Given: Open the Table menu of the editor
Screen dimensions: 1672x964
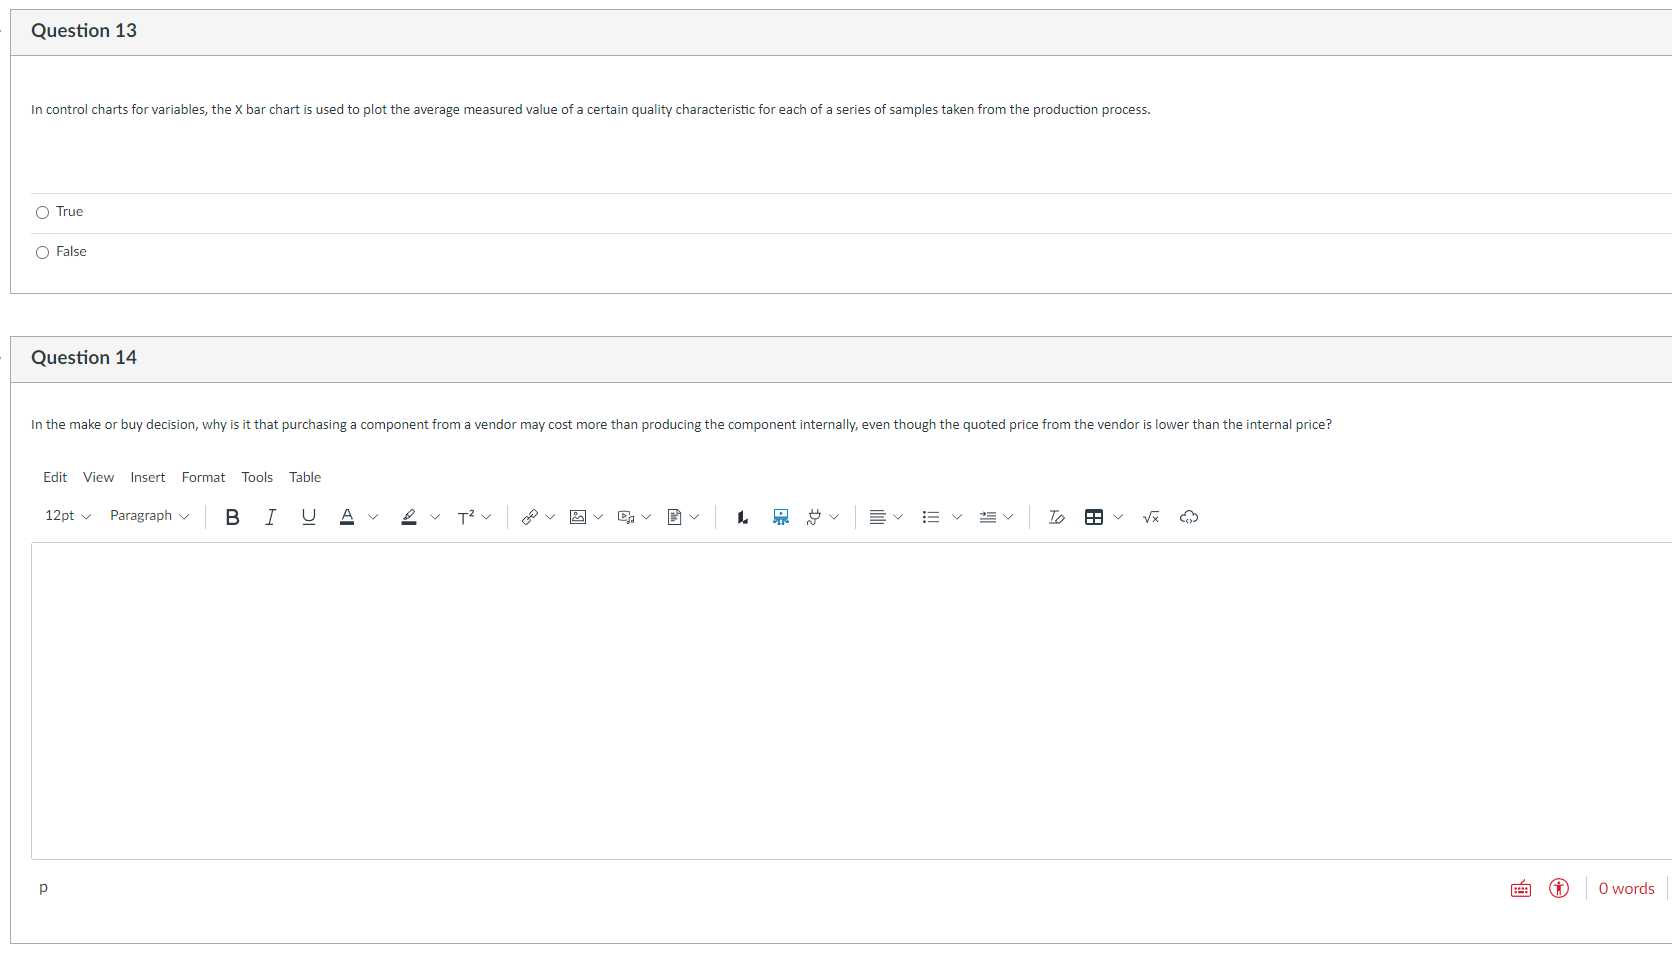Looking at the screenshot, I should [x=305, y=478].
